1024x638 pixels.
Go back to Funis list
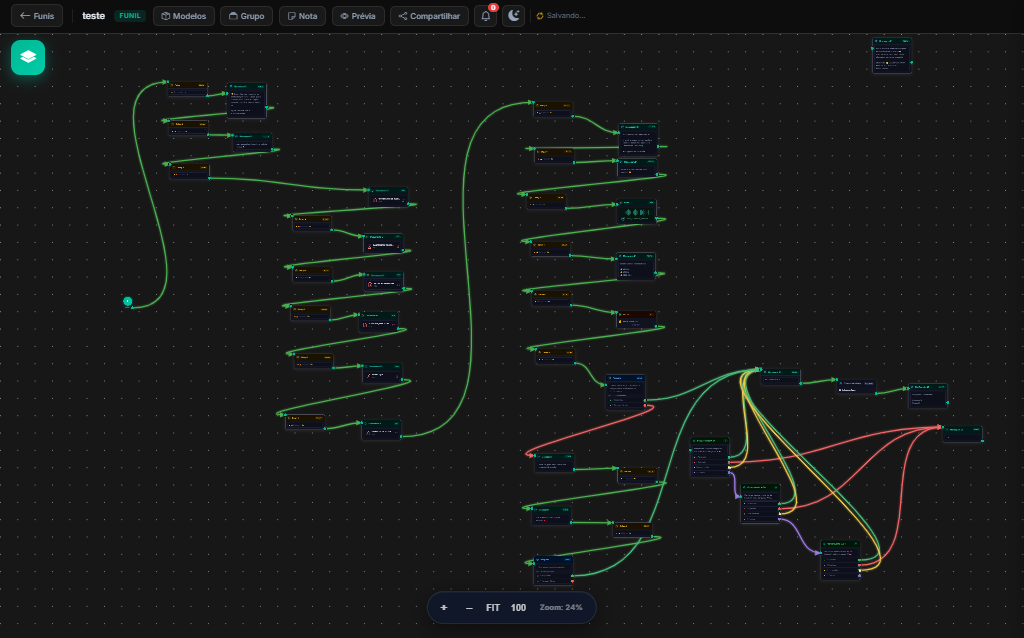[37, 16]
